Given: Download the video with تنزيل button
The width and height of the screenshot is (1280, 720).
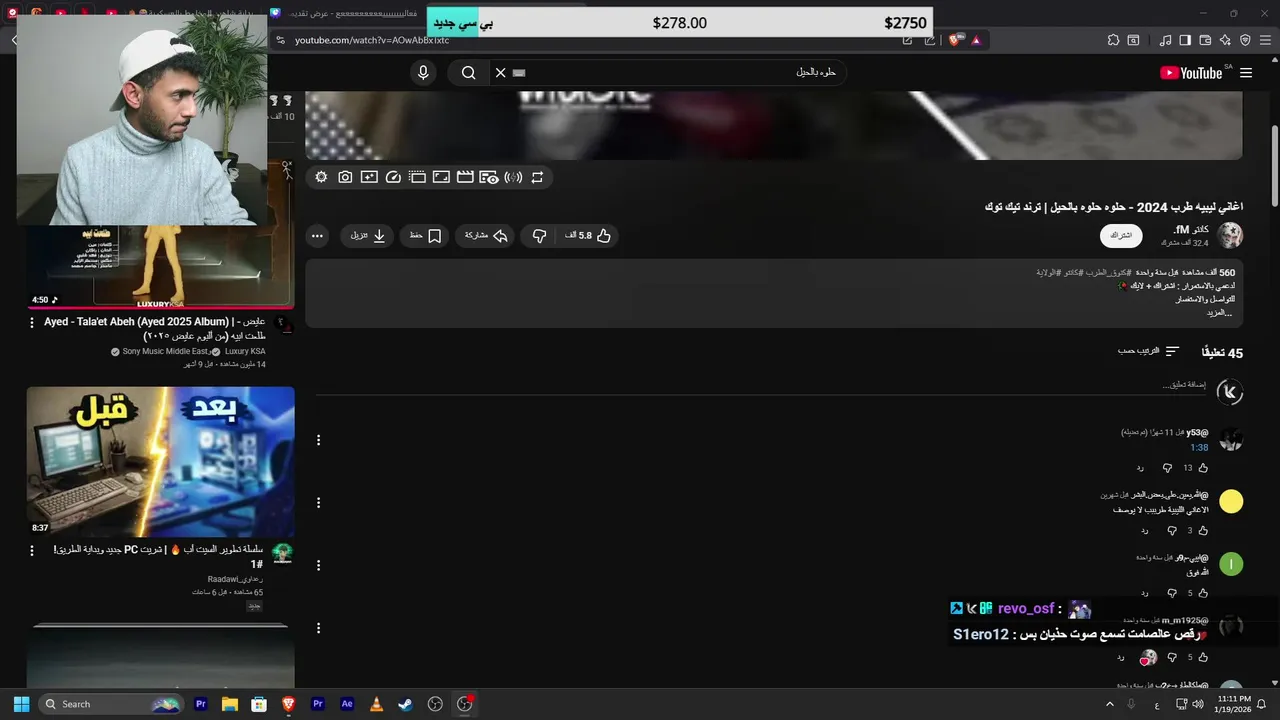Looking at the screenshot, I should pos(368,236).
